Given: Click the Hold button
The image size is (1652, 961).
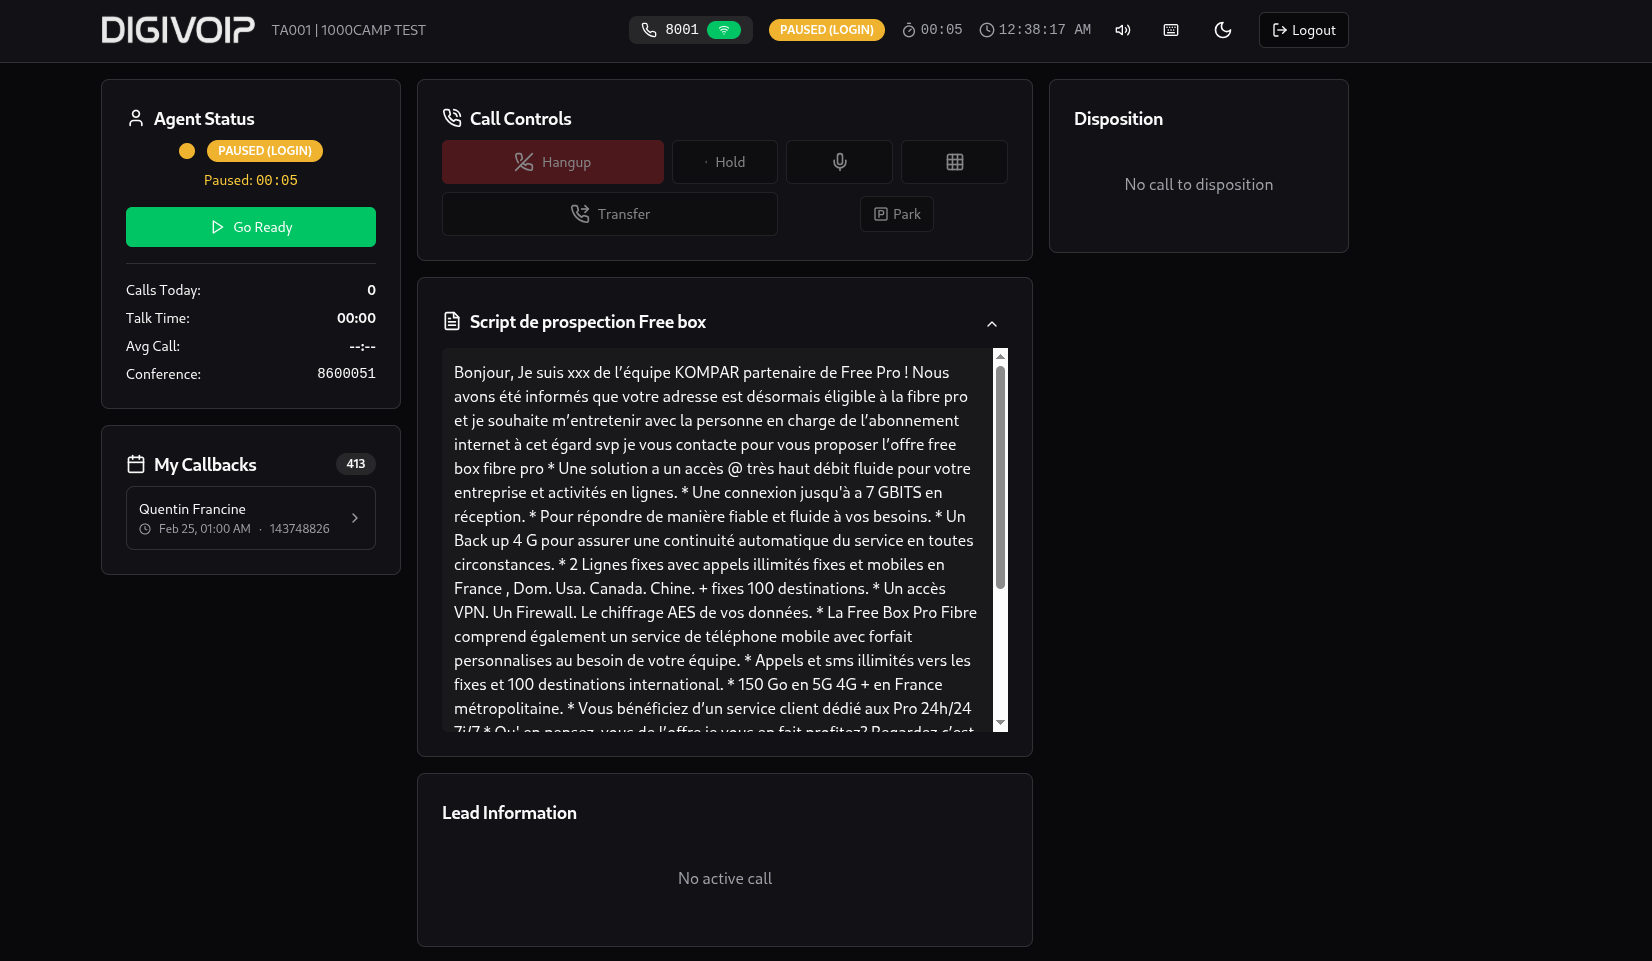Looking at the screenshot, I should (725, 162).
